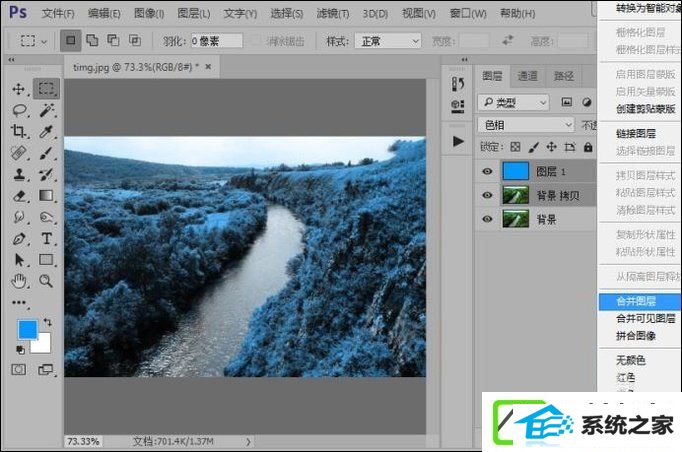Select the Blur tool

[20, 217]
